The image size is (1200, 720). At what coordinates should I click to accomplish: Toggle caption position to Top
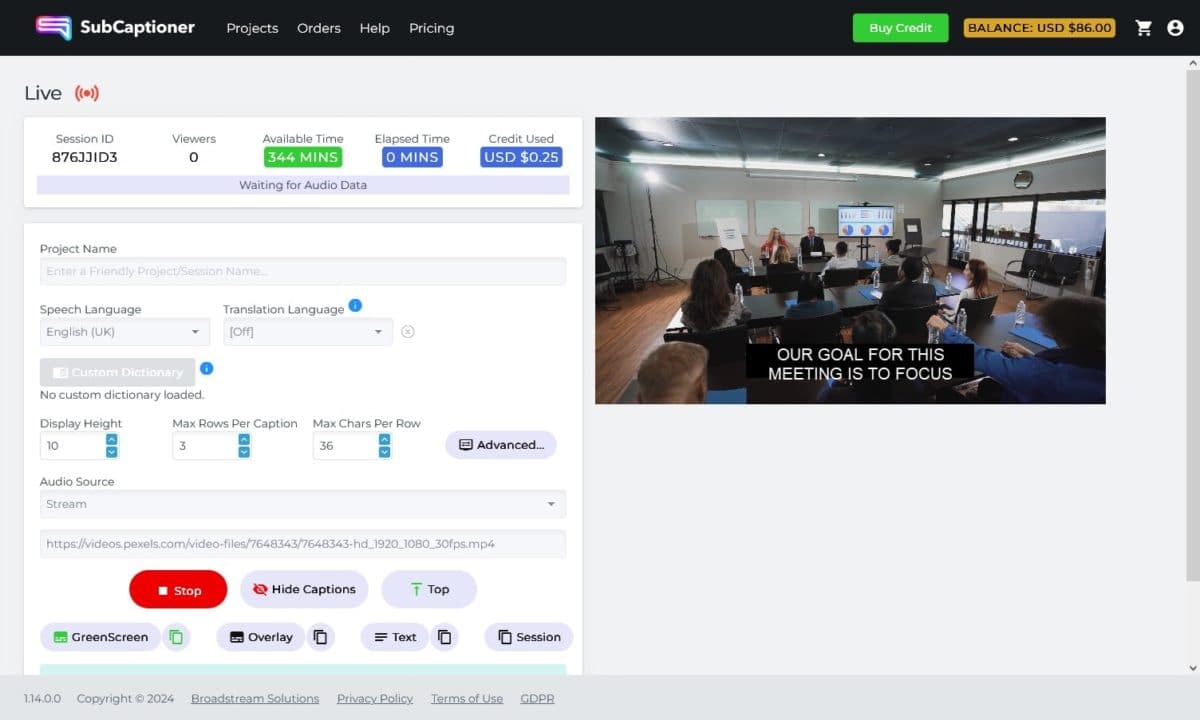click(x=429, y=589)
